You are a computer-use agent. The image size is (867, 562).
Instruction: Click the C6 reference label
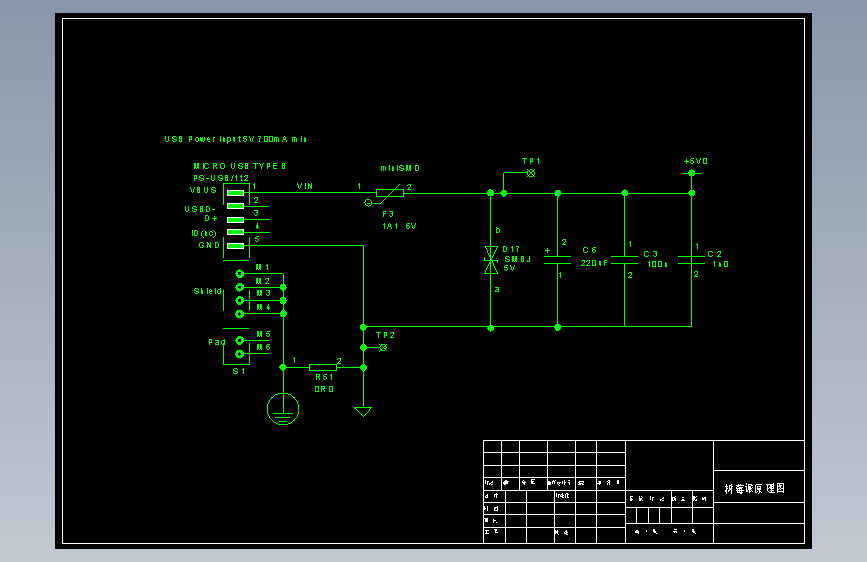(589, 250)
